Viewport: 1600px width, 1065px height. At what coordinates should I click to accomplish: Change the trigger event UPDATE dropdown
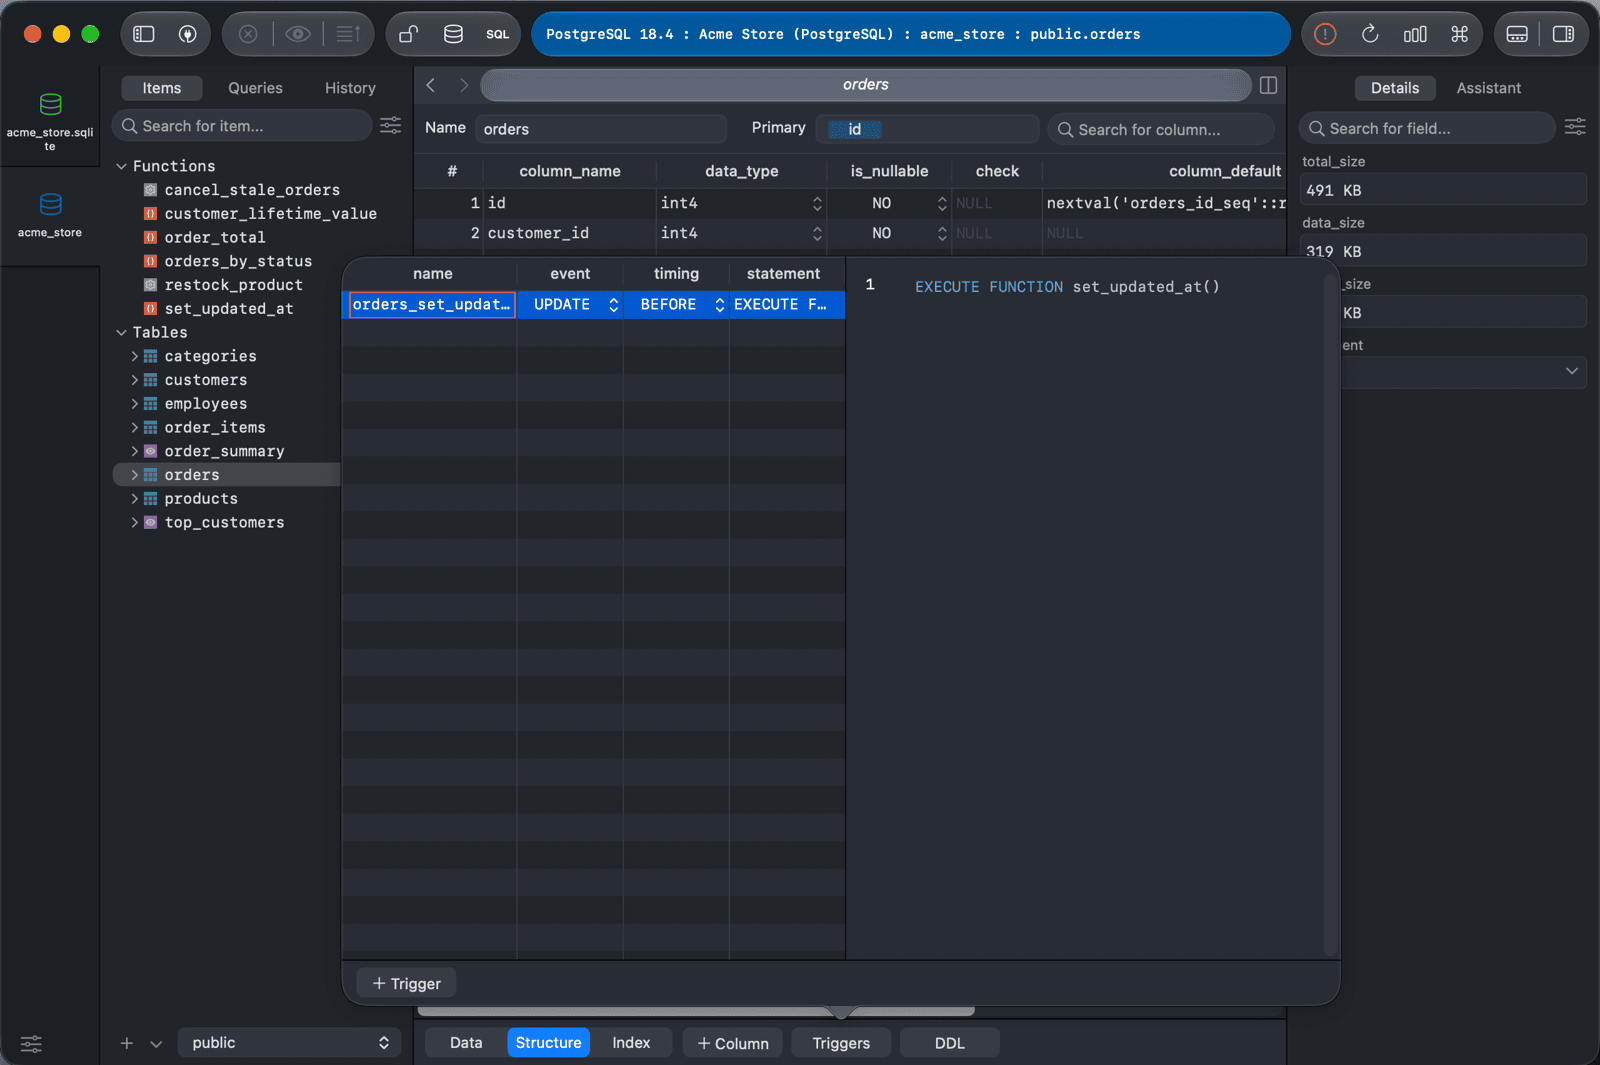coord(571,304)
